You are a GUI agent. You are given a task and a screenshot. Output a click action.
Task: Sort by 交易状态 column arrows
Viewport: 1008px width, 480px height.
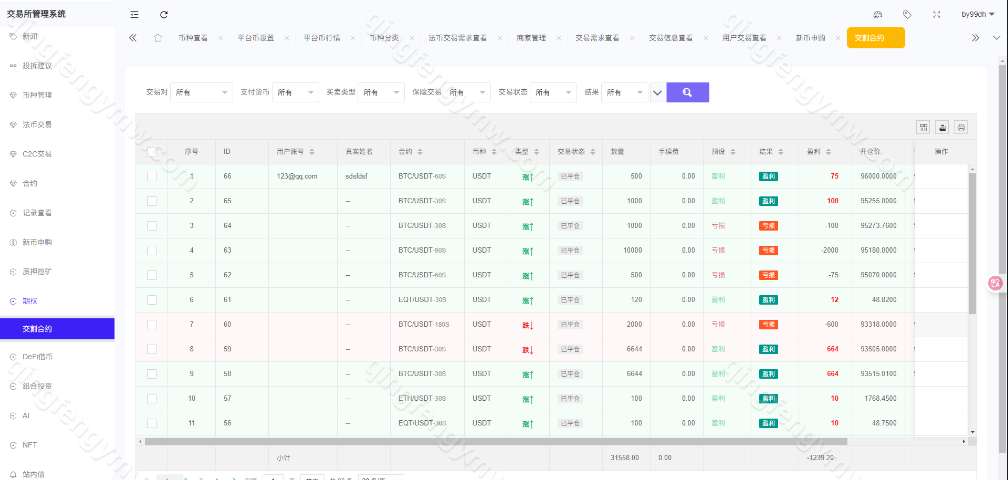(x=591, y=152)
